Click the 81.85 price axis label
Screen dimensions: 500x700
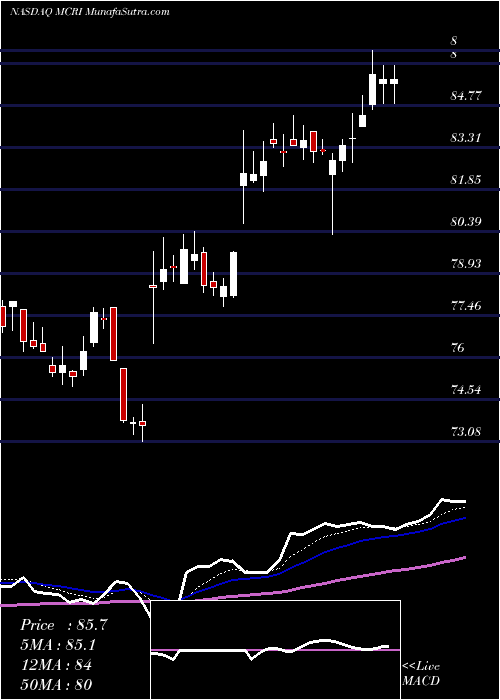[x=466, y=180]
